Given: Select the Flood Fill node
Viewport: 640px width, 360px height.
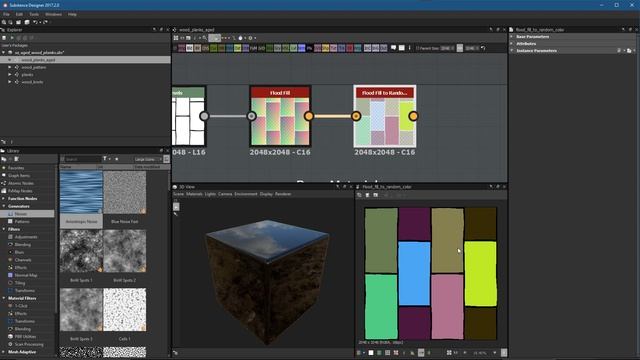Looking at the screenshot, I should pyautogui.click(x=280, y=116).
